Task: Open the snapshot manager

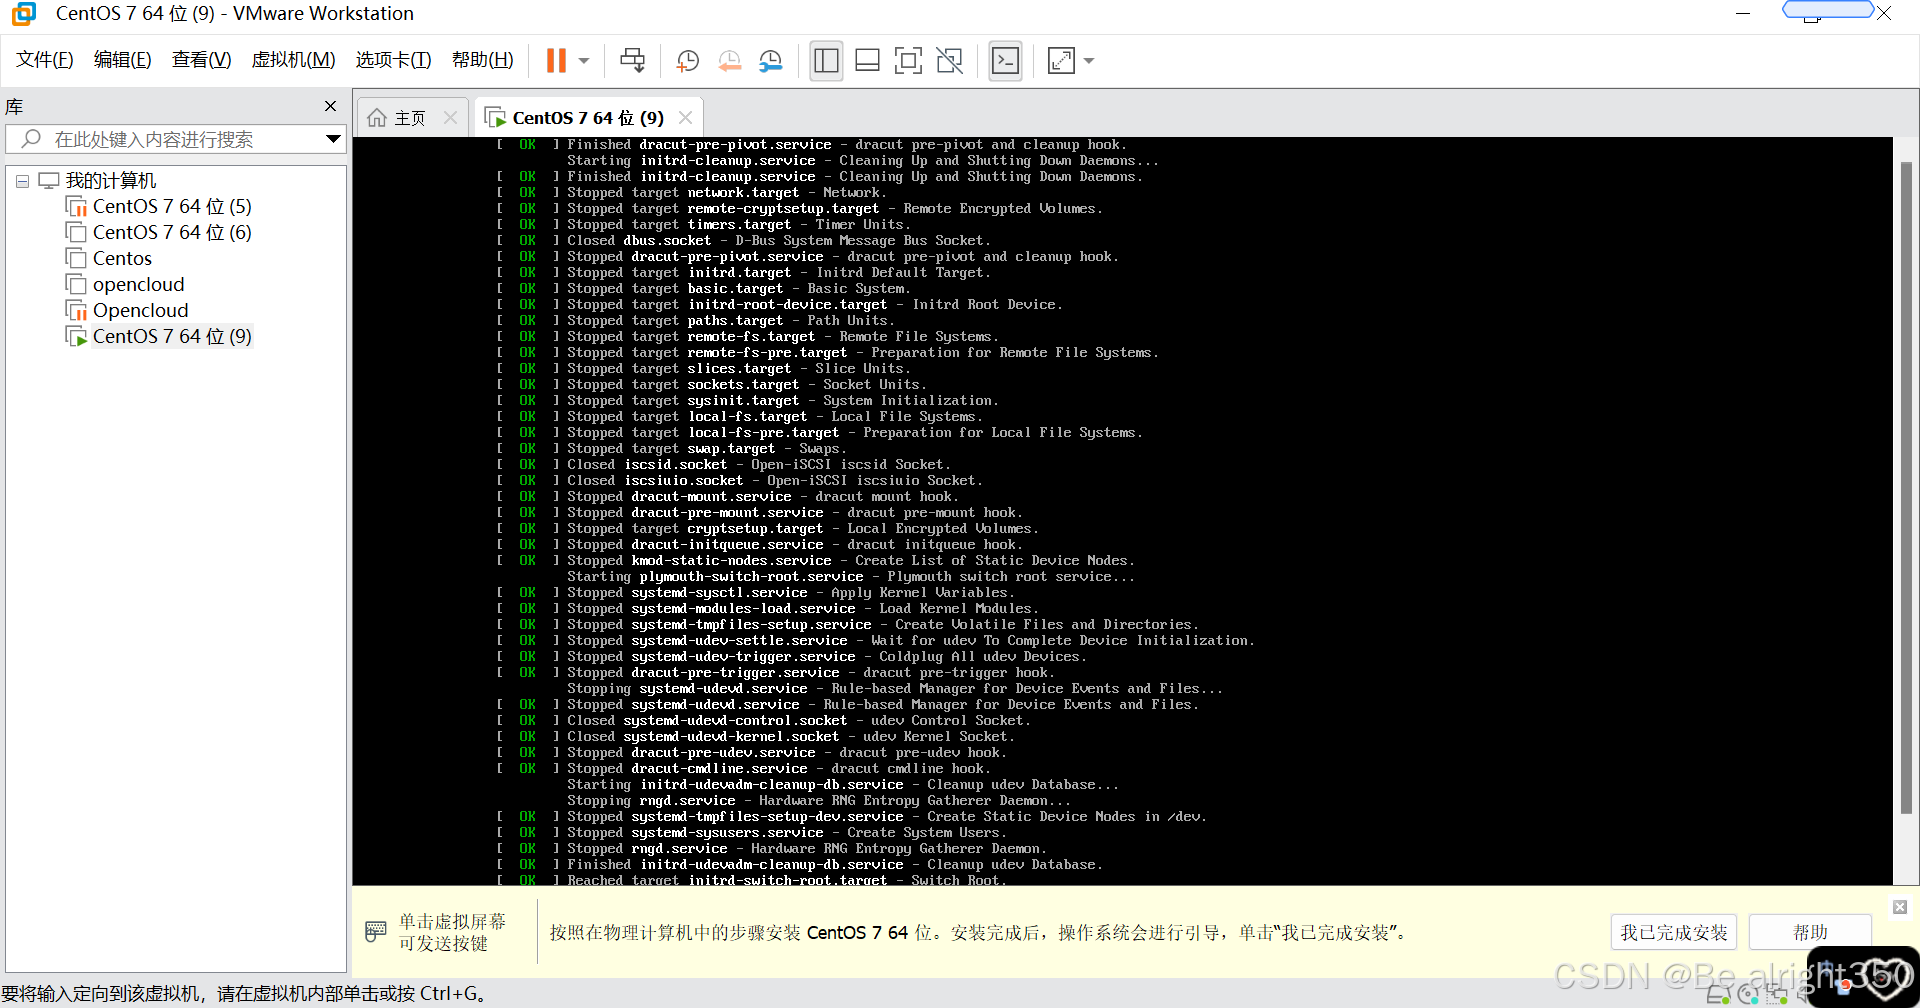Action: pos(770,60)
